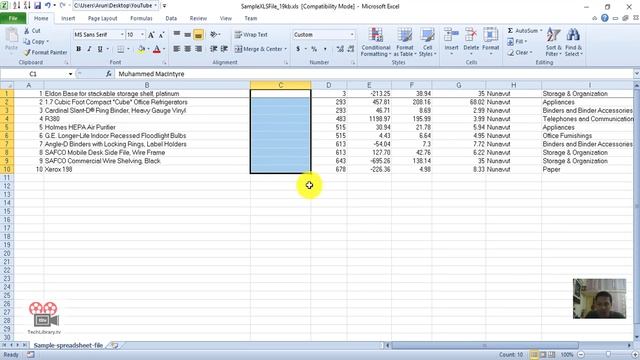
Task: Open Format as Table gallery
Action: (x=404, y=42)
